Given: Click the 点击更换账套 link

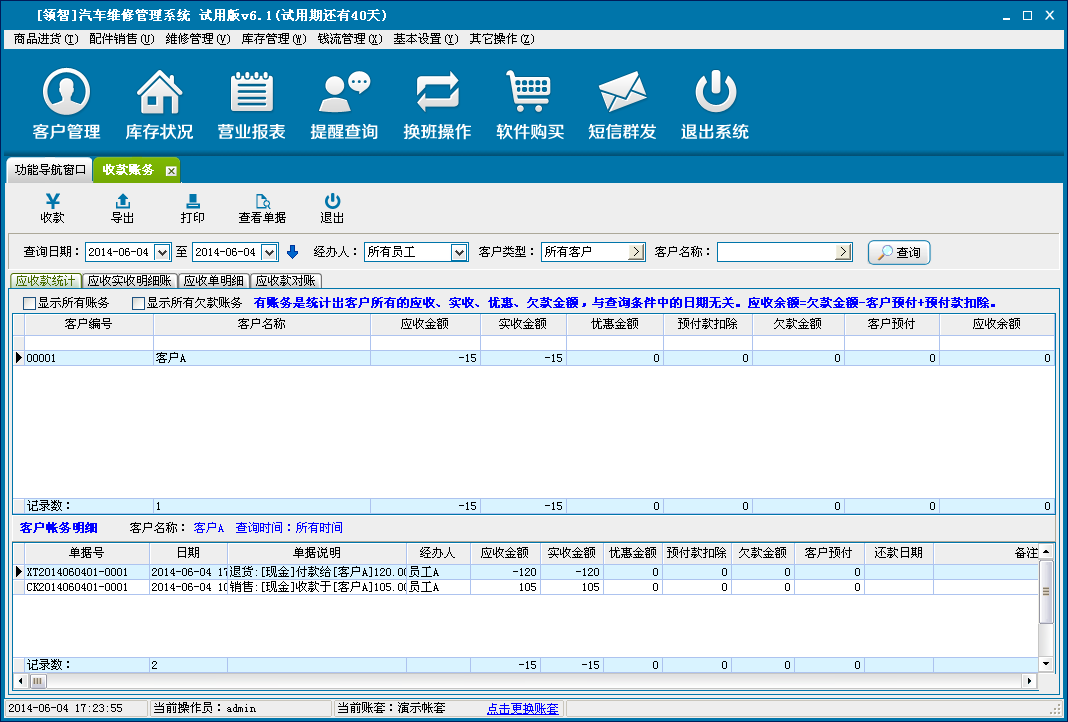Looking at the screenshot, I should (x=523, y=708).
